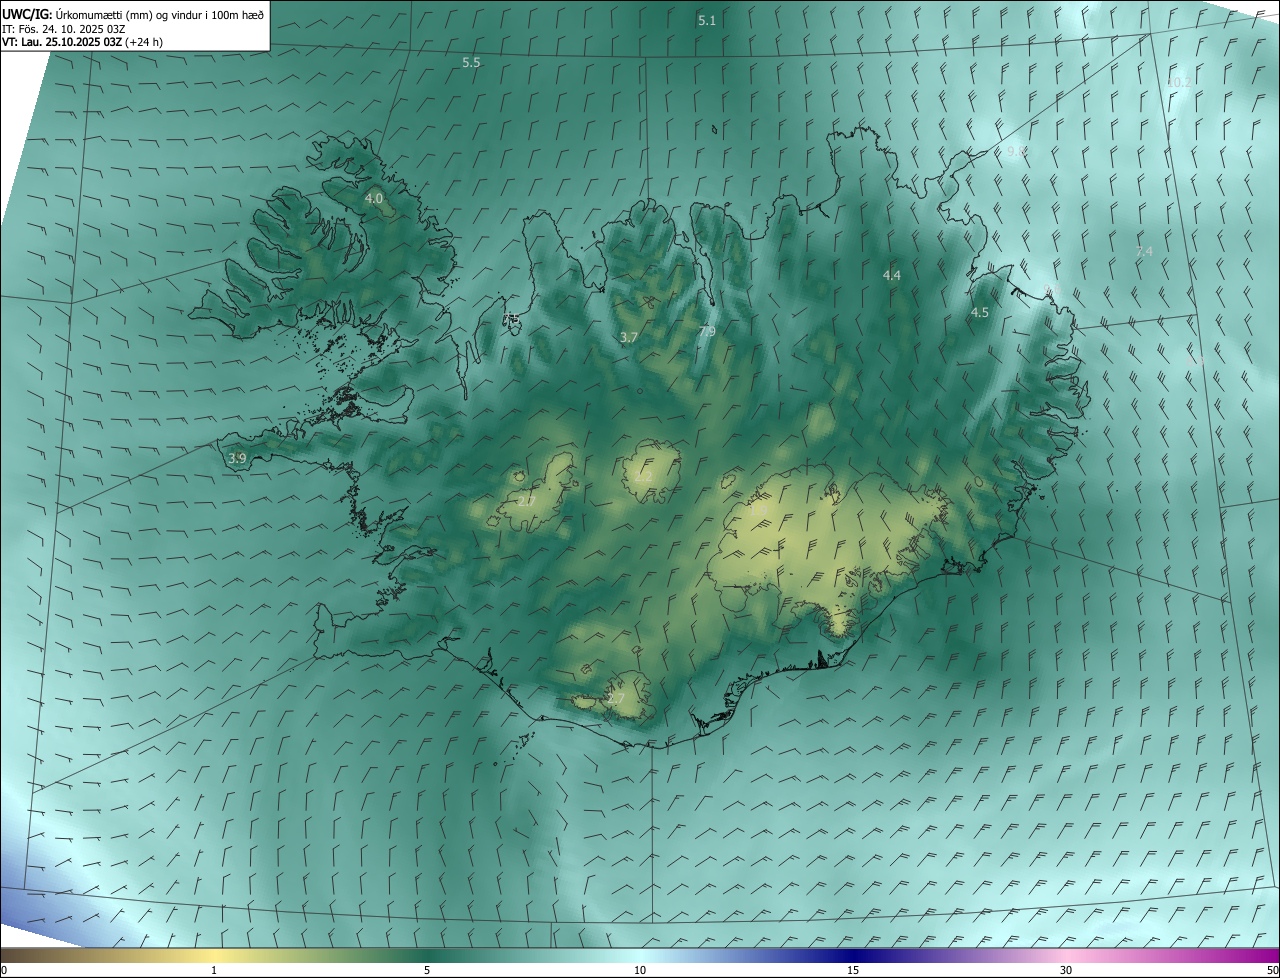Click the faint 10.2 value label

coord(1180,82)
